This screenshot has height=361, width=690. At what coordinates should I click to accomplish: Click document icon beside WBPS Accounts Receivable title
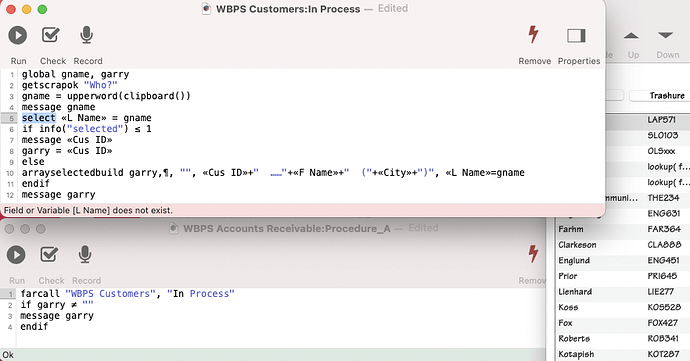[174, 228]
